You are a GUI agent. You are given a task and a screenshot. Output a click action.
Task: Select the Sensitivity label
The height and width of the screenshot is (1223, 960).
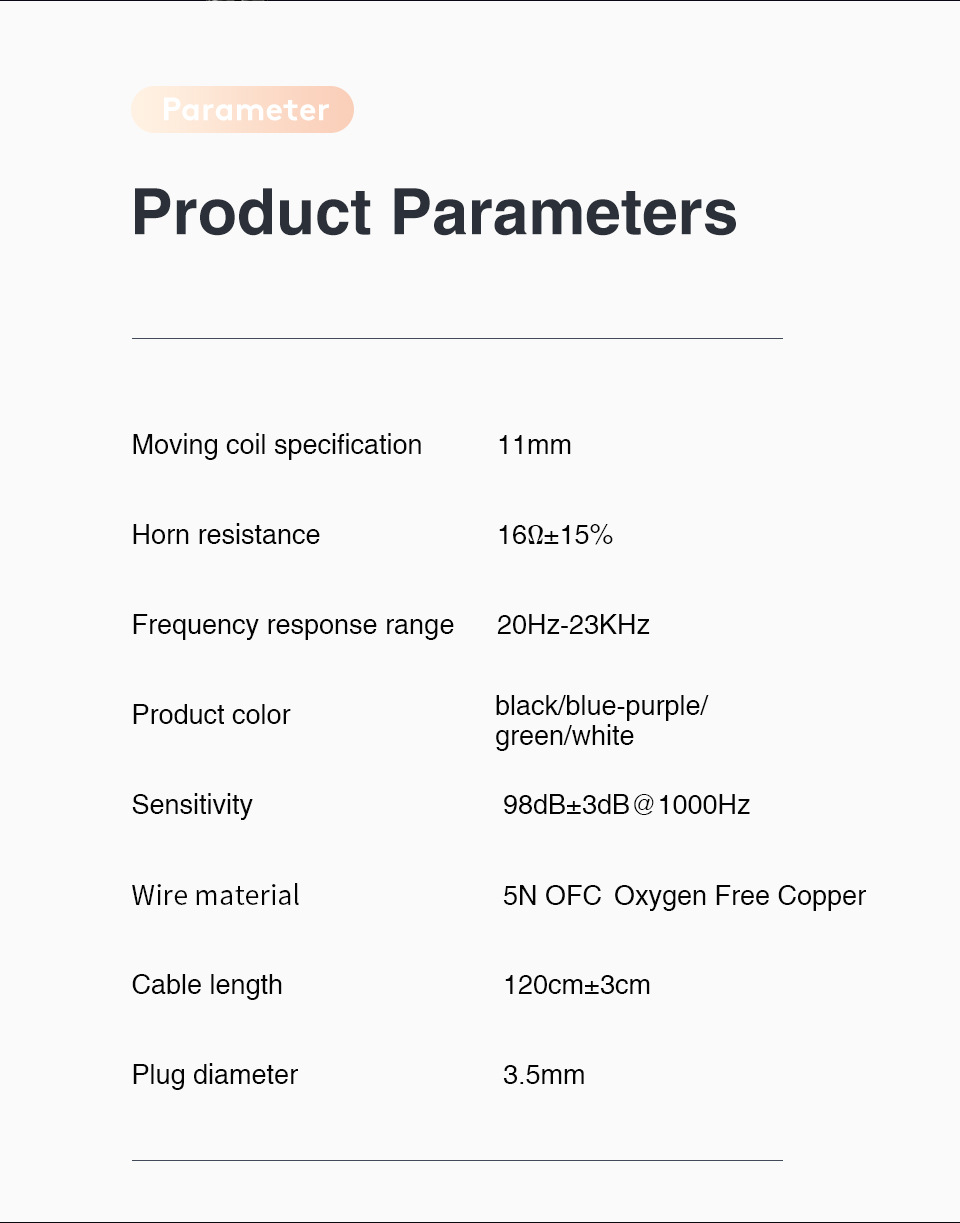[192, 805]
